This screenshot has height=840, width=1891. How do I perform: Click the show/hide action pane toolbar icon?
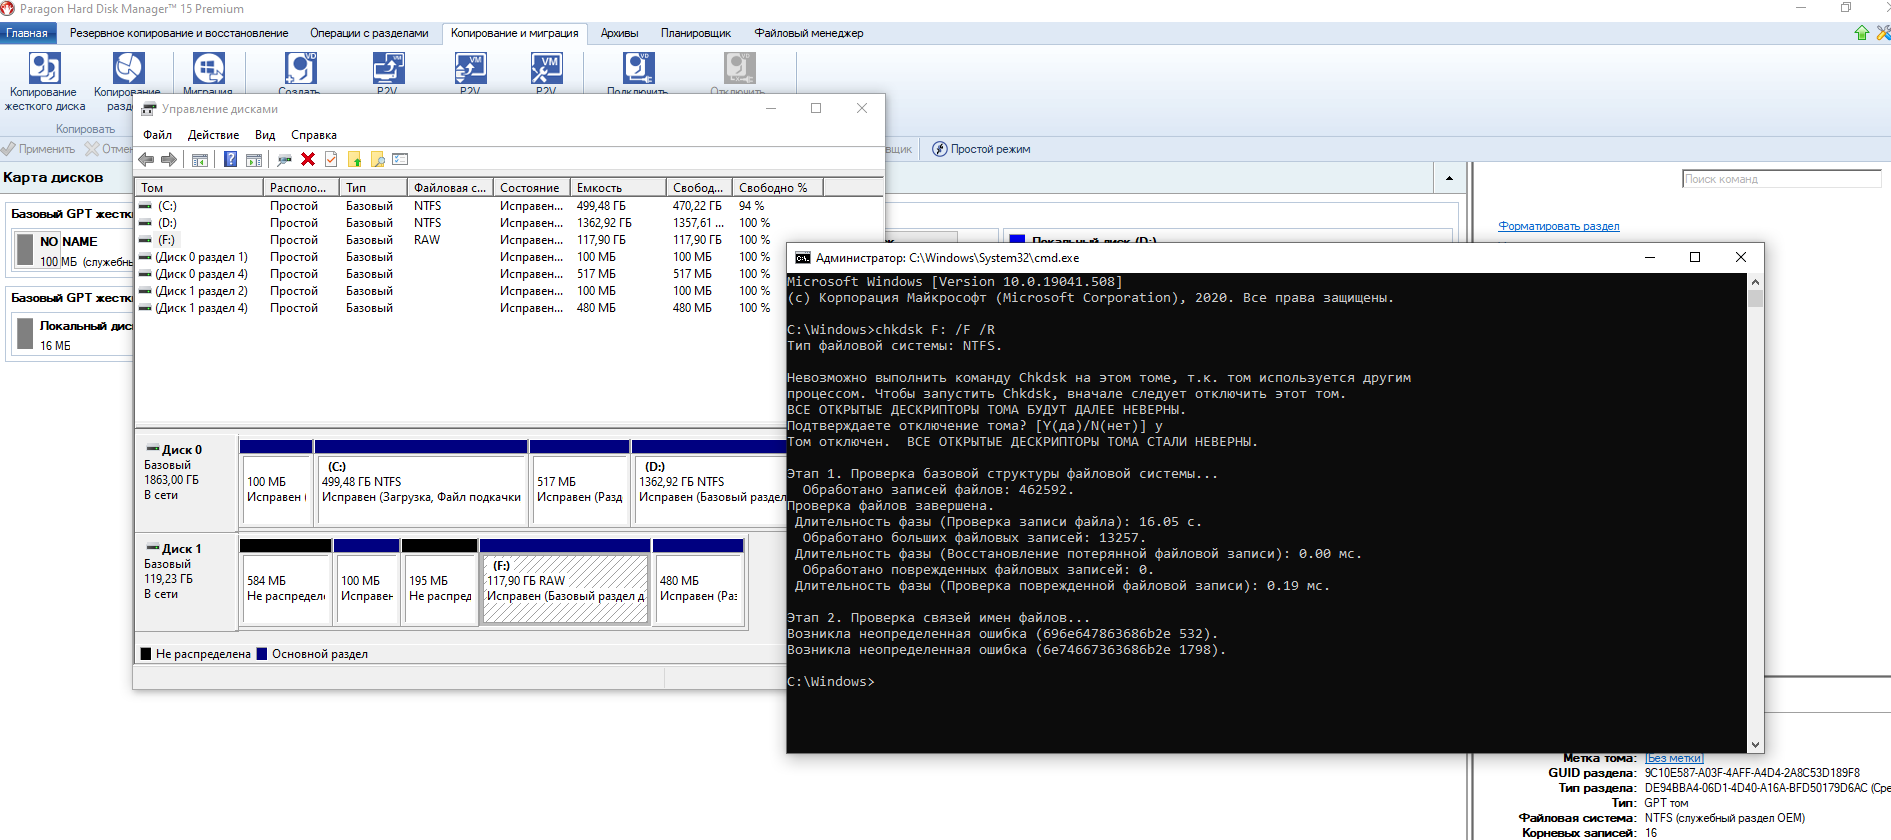[x=254, y=160]
